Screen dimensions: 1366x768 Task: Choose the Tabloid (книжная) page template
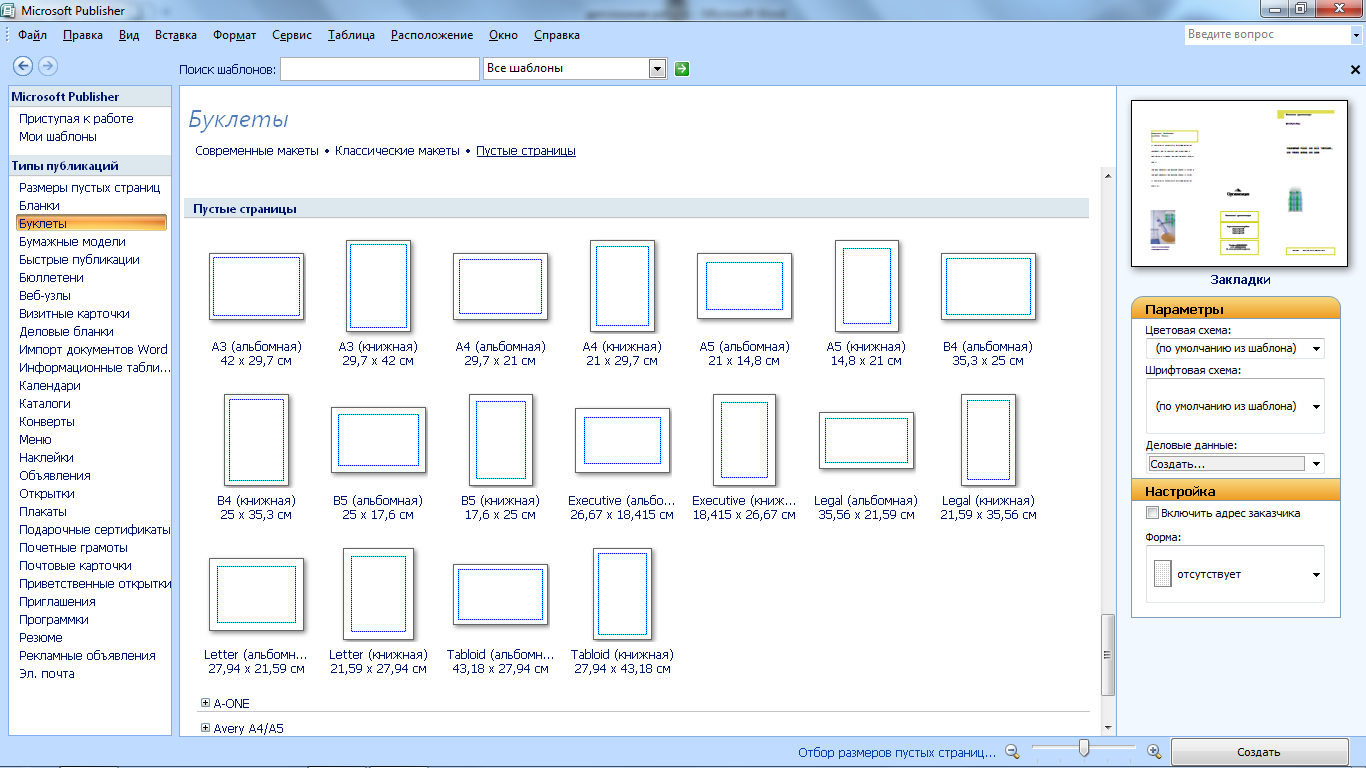pos(622,594)
